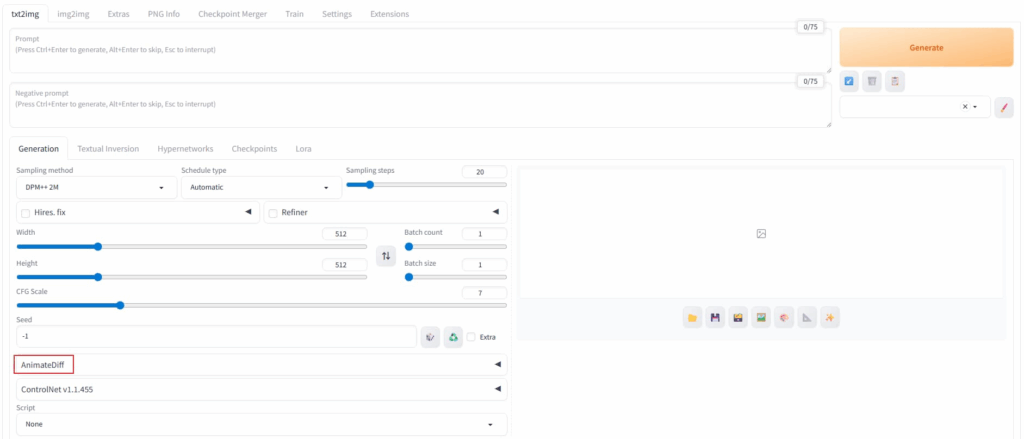Save image using the floppy disk icon
The image size is (1024, 439).
point(715,318)
